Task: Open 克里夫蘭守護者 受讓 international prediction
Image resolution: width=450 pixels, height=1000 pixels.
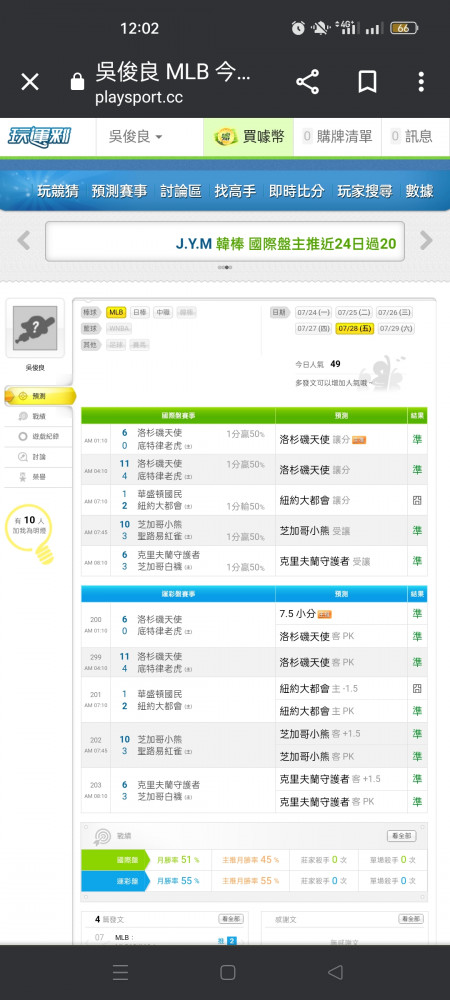Action: 324,561
